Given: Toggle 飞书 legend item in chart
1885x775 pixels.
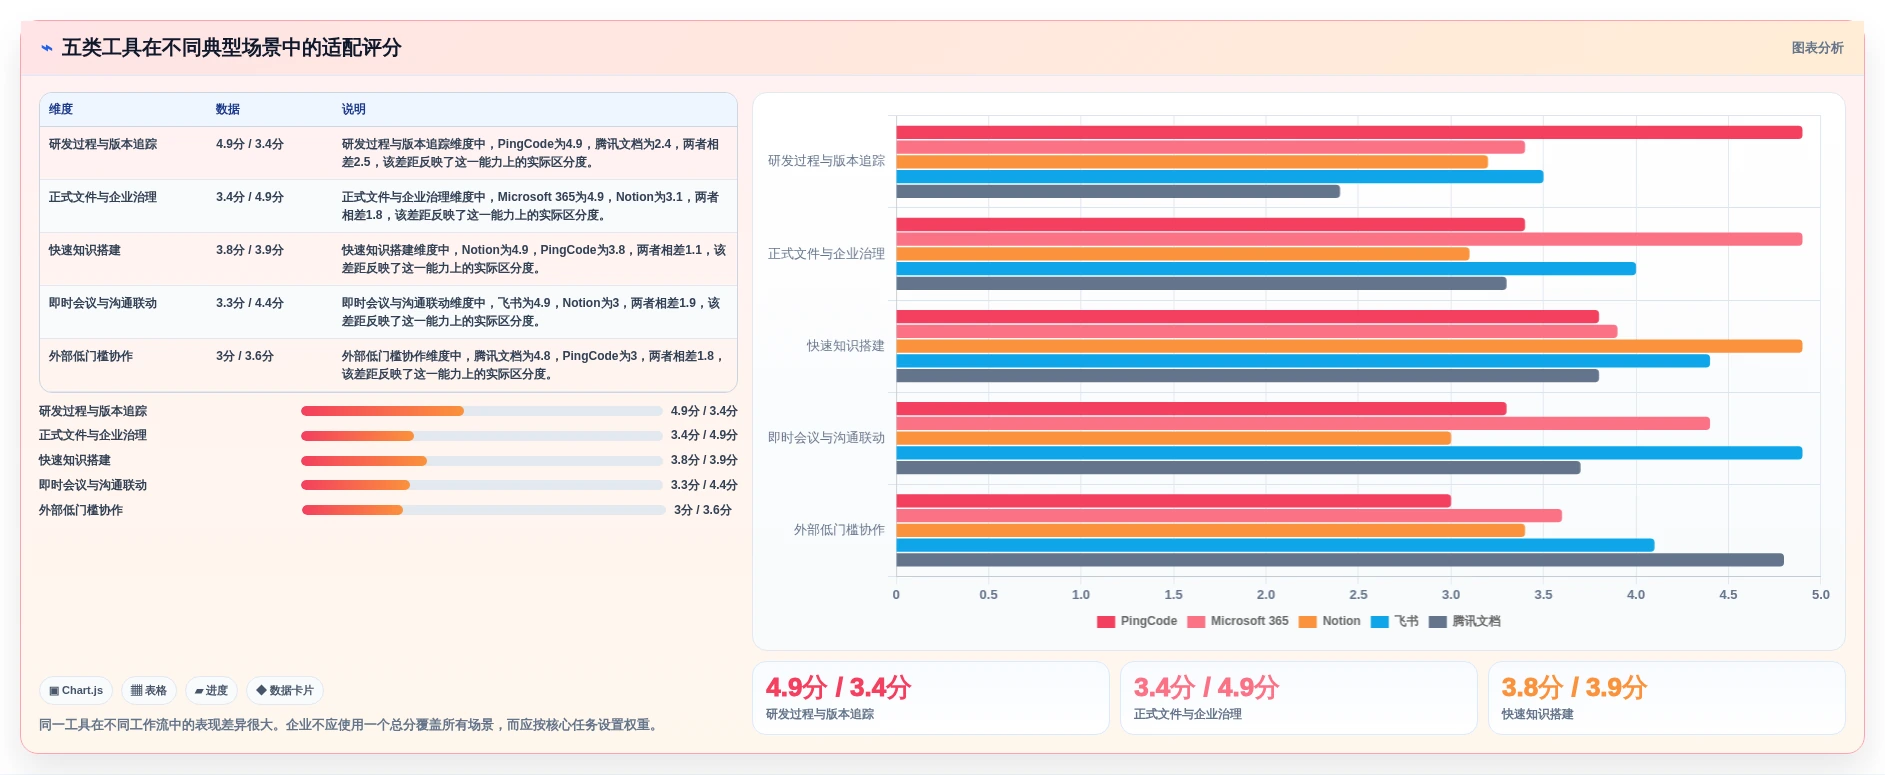Looking at the screenshot, I should (x=1395, y=622).
